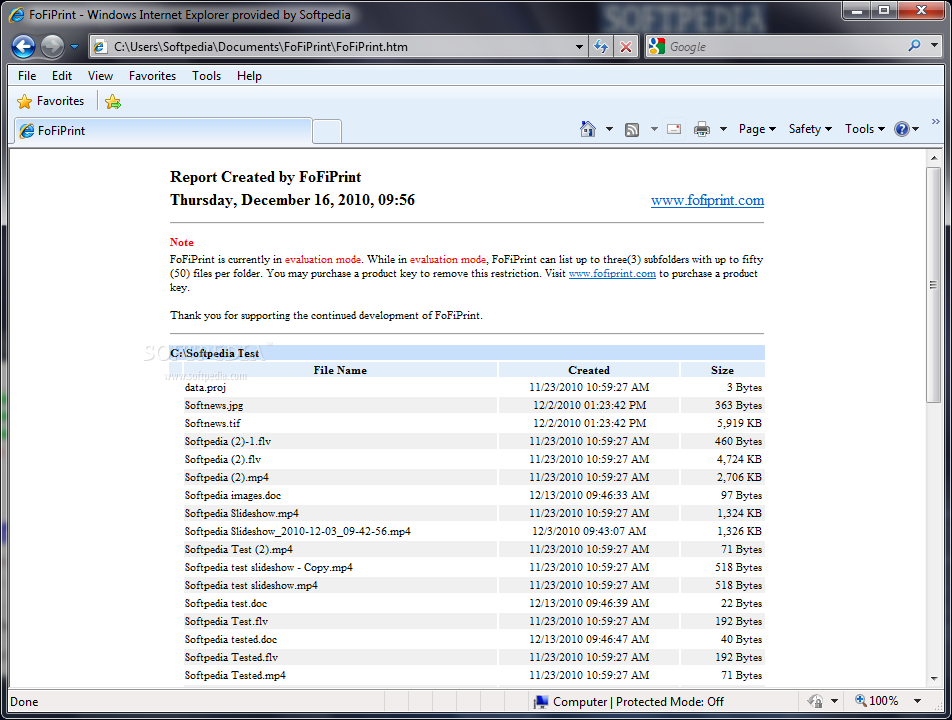Click inside the Google search box
The width and height of the screenshot is (952, 720).
(x=785, y=47)
